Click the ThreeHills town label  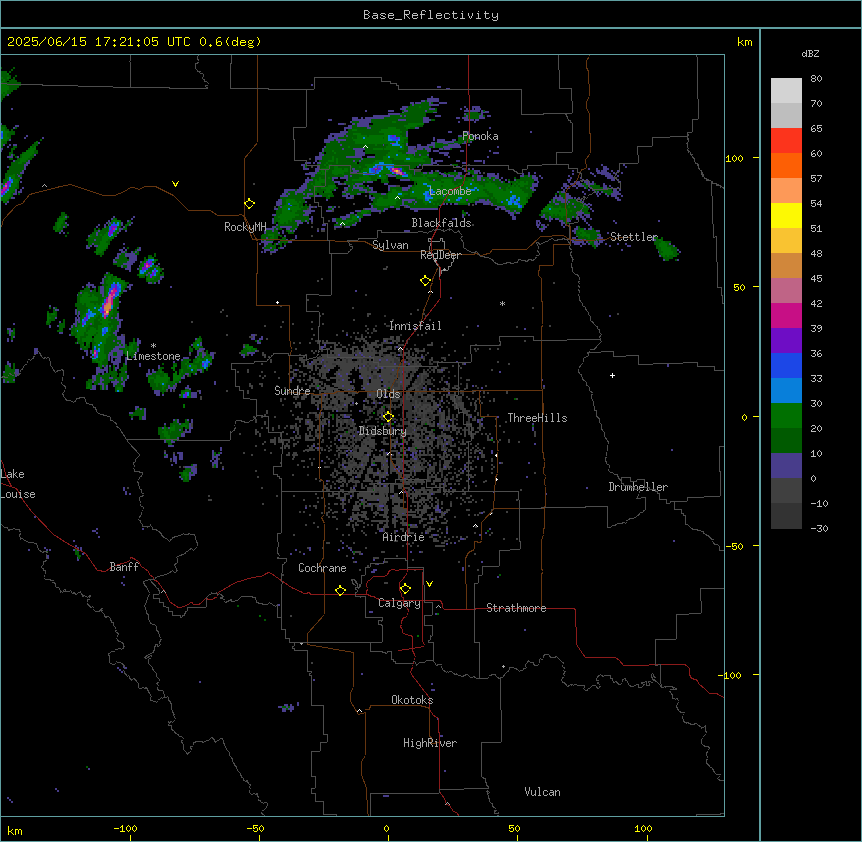pyautogui.click(x=537, y=418)
